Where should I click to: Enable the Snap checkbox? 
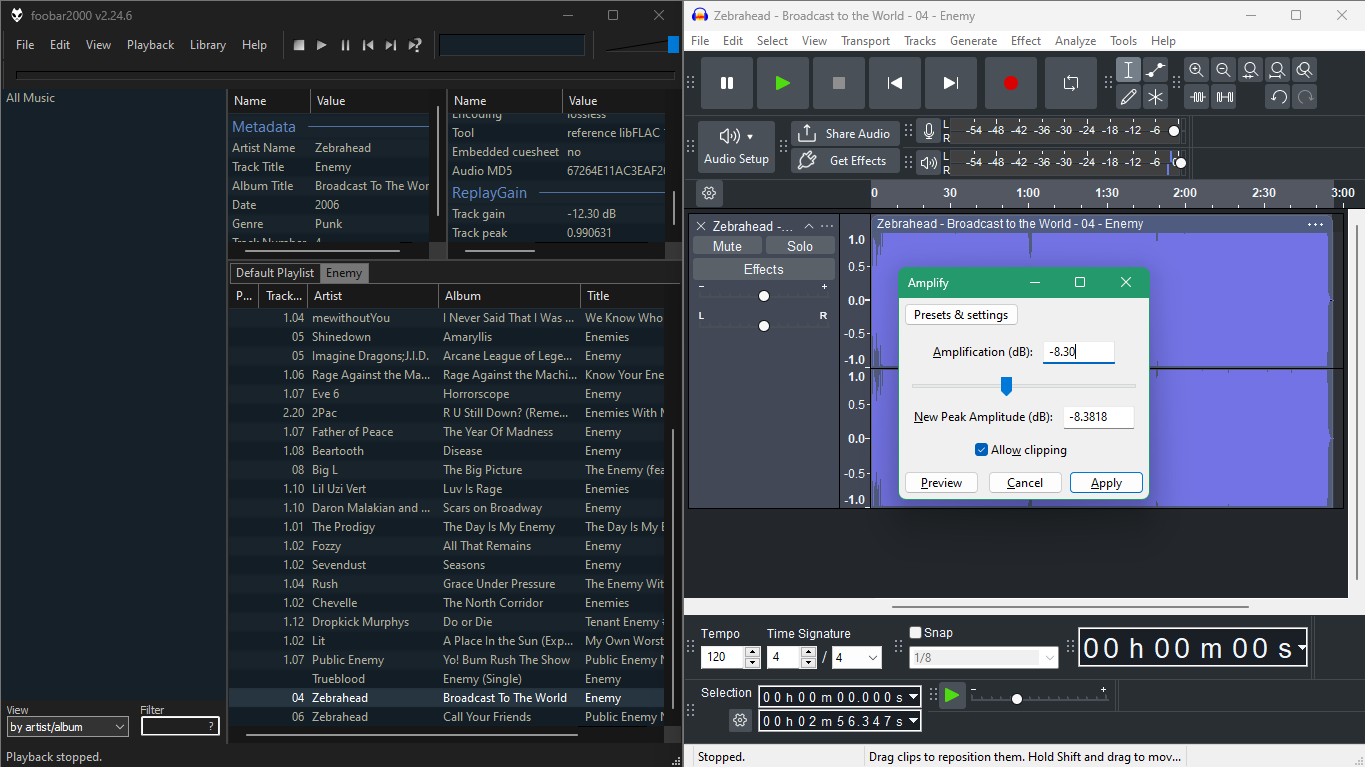(x=916, y=632)
